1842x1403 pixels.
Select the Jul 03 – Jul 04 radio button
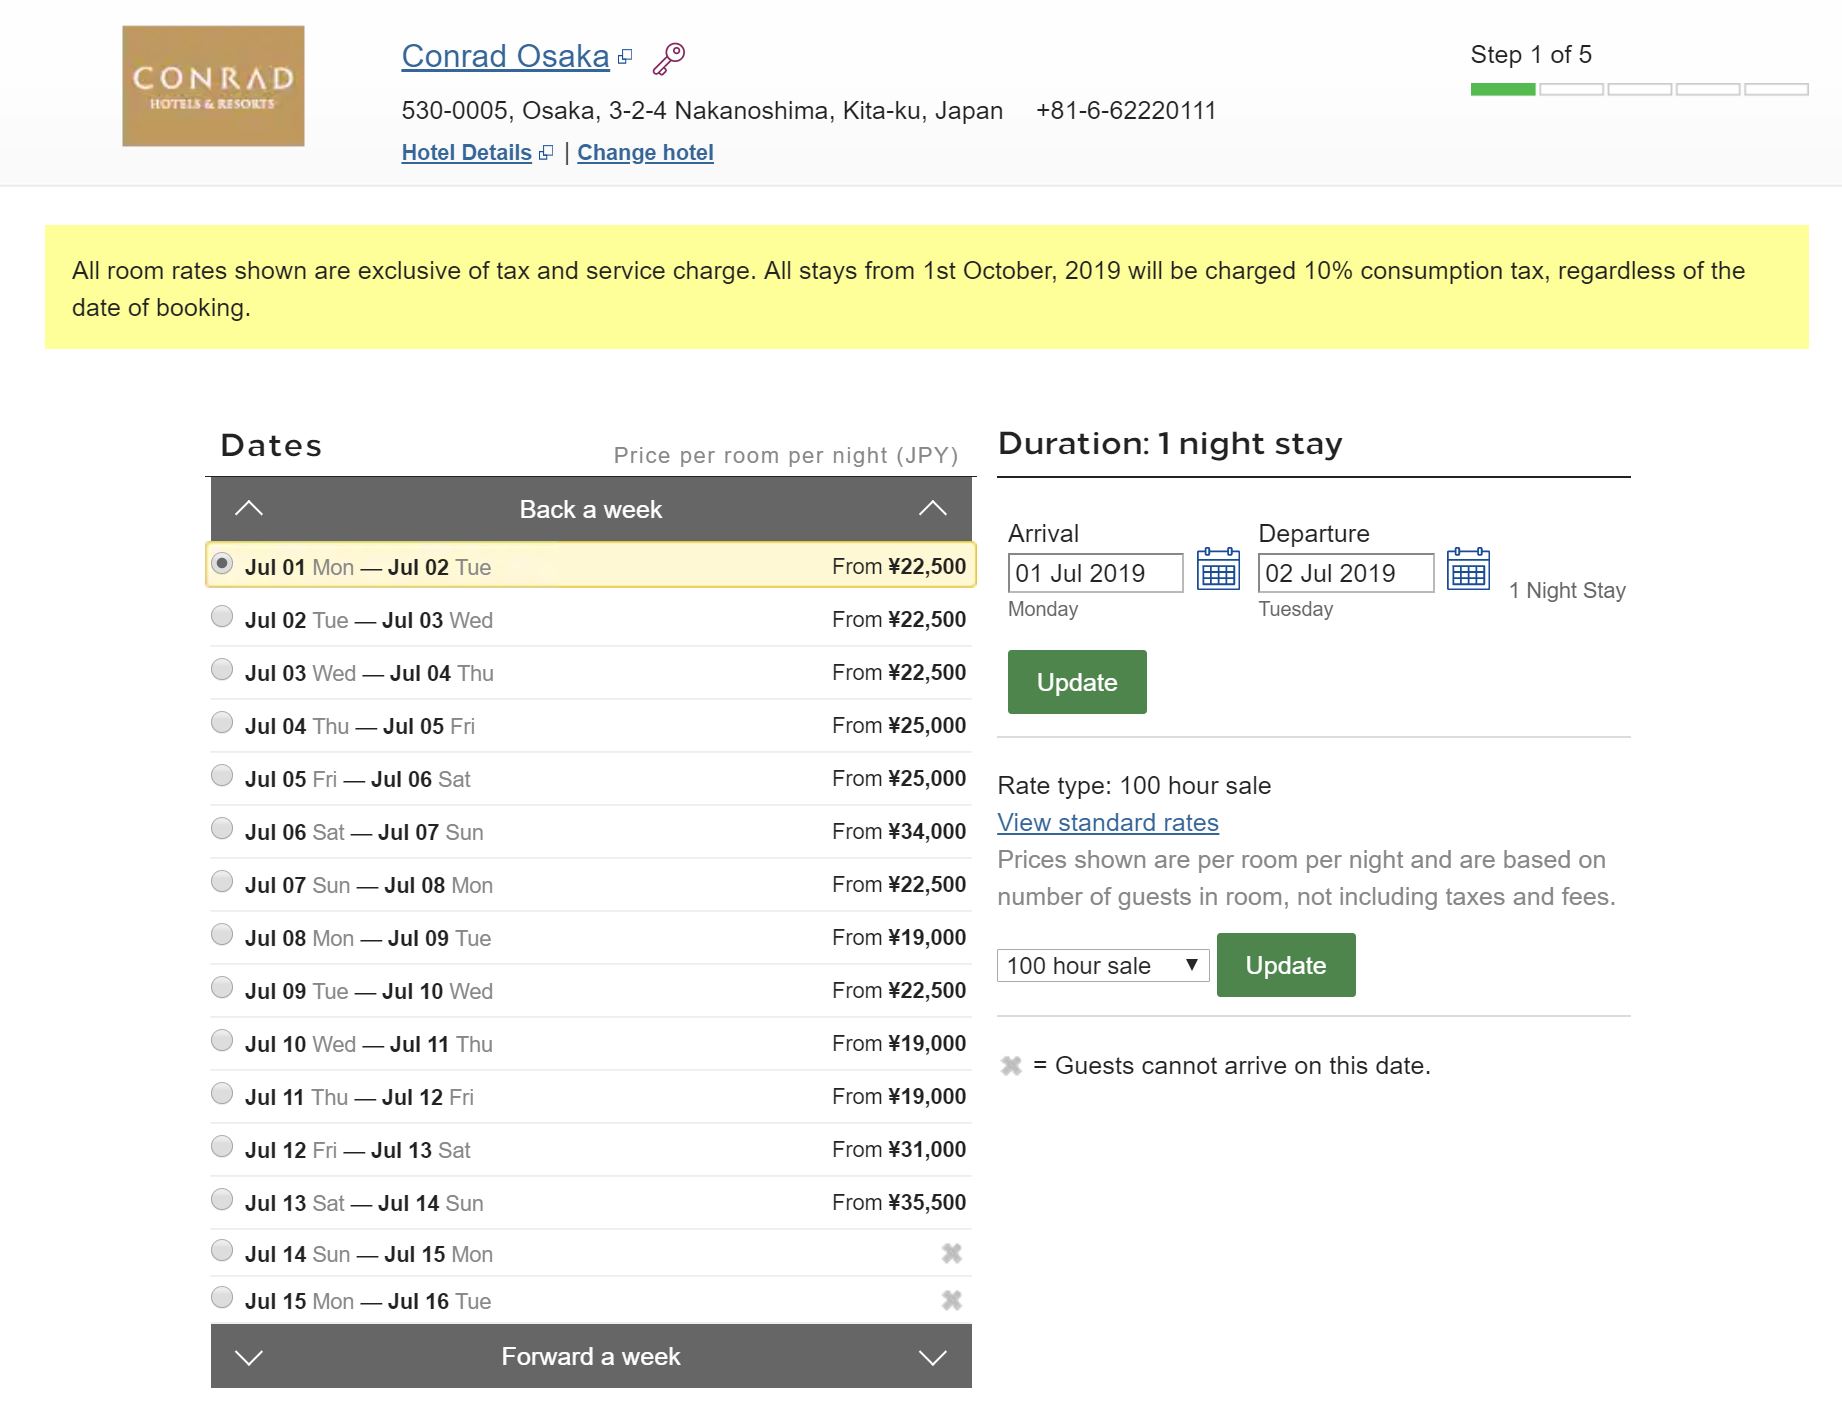coord(222,669)
